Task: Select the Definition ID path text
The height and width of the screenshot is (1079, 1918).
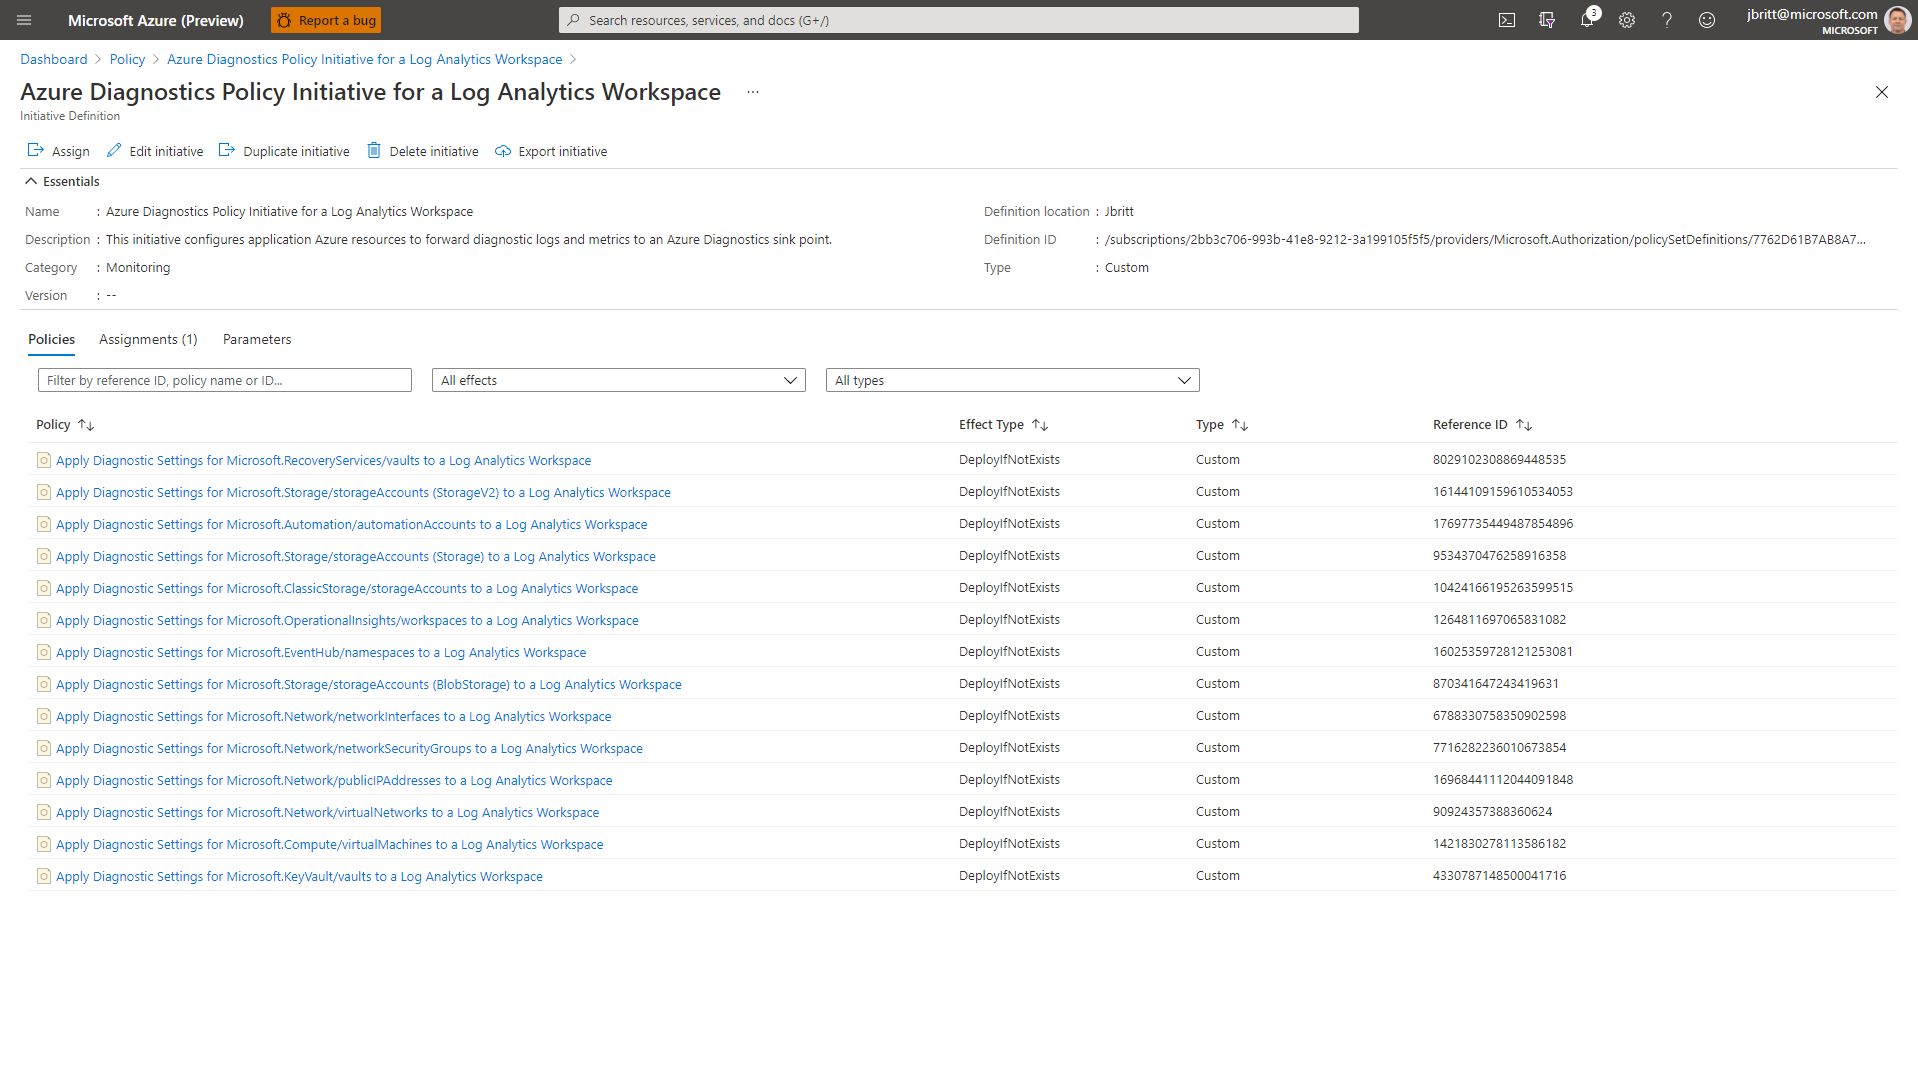Action: [x=1485, y=240]
